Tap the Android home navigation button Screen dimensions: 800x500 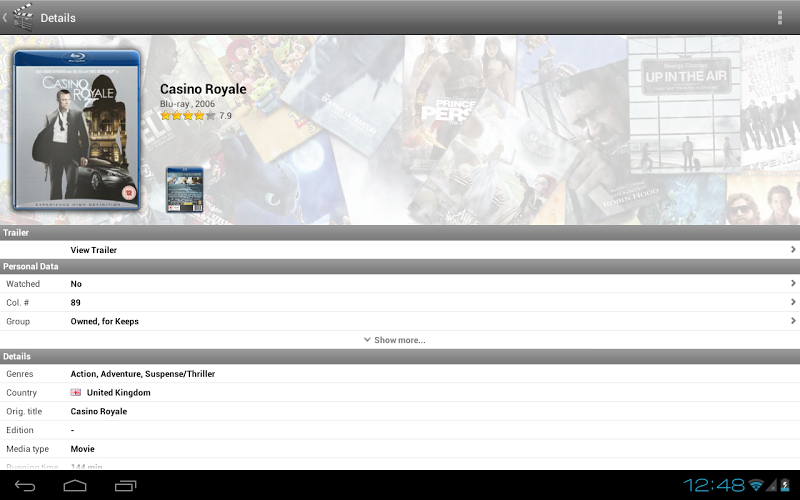[75, 486]
